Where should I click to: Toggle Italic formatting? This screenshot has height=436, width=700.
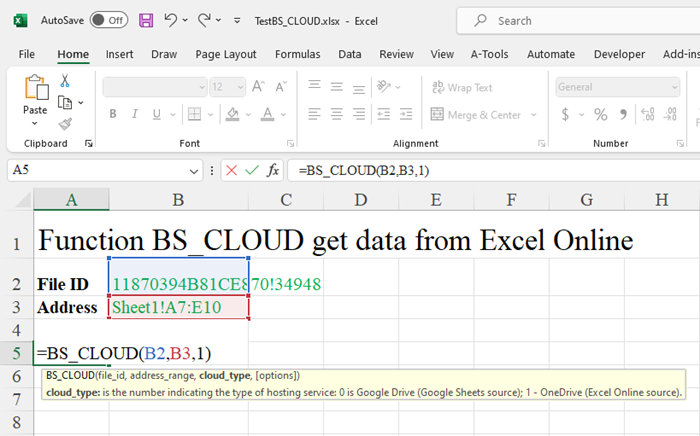click(x=135, y=114)
